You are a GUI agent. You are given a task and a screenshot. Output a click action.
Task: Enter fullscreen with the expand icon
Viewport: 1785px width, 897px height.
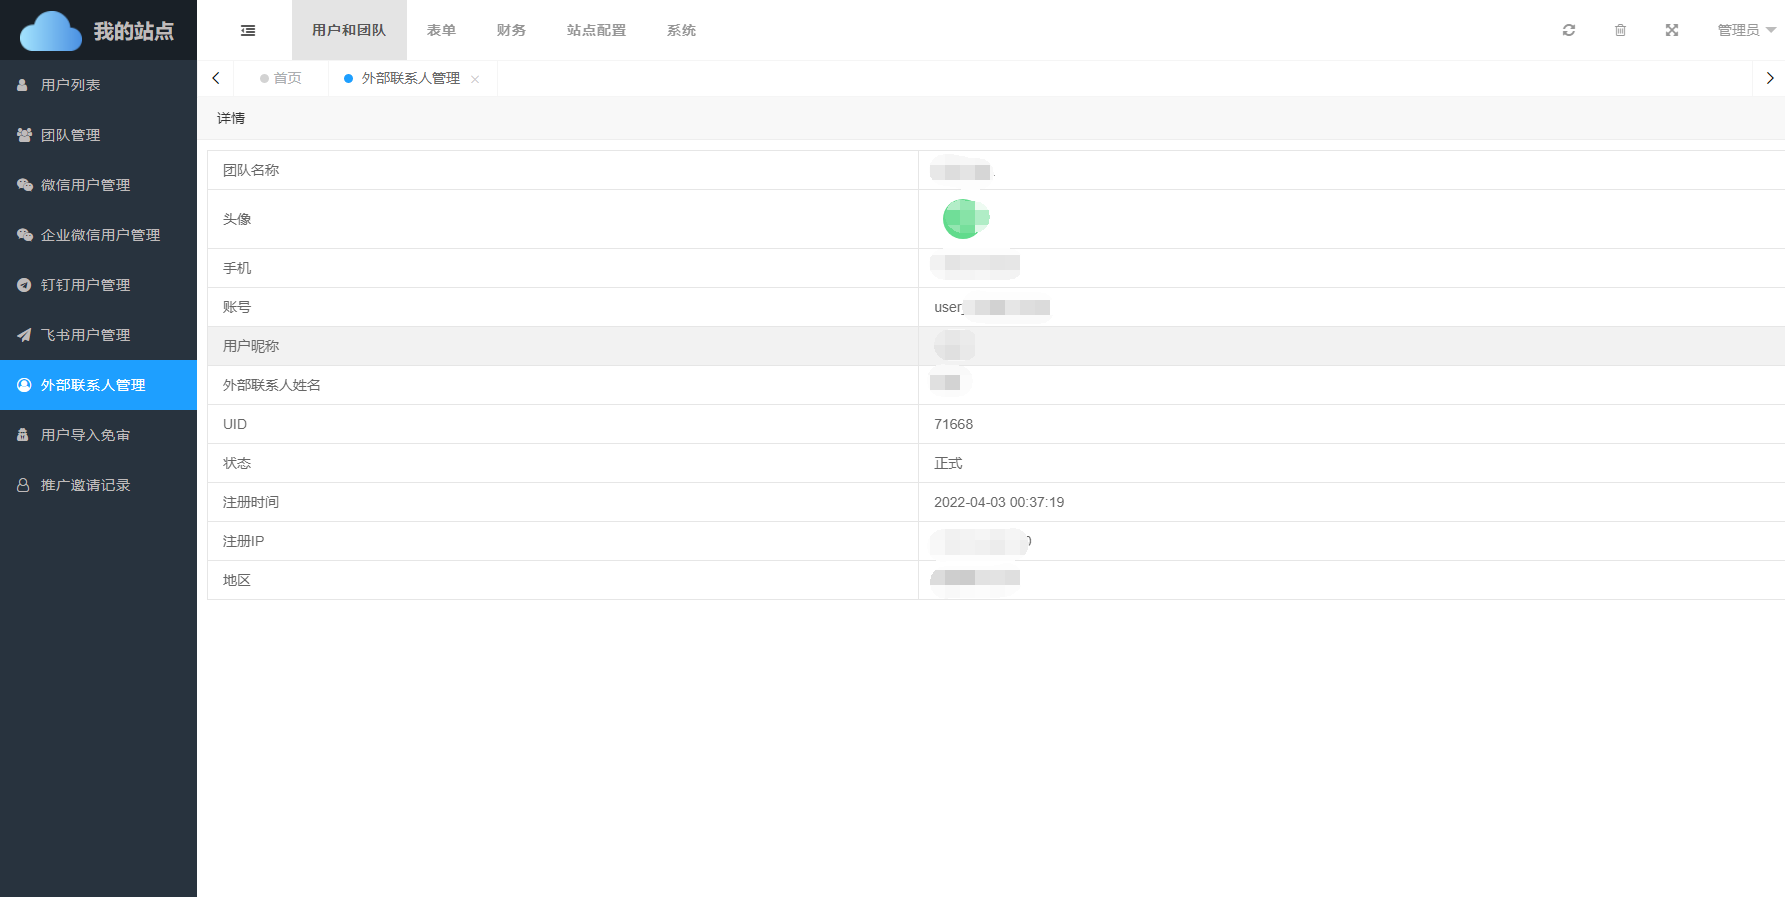pyautogui.click(x=1671, y=31)
